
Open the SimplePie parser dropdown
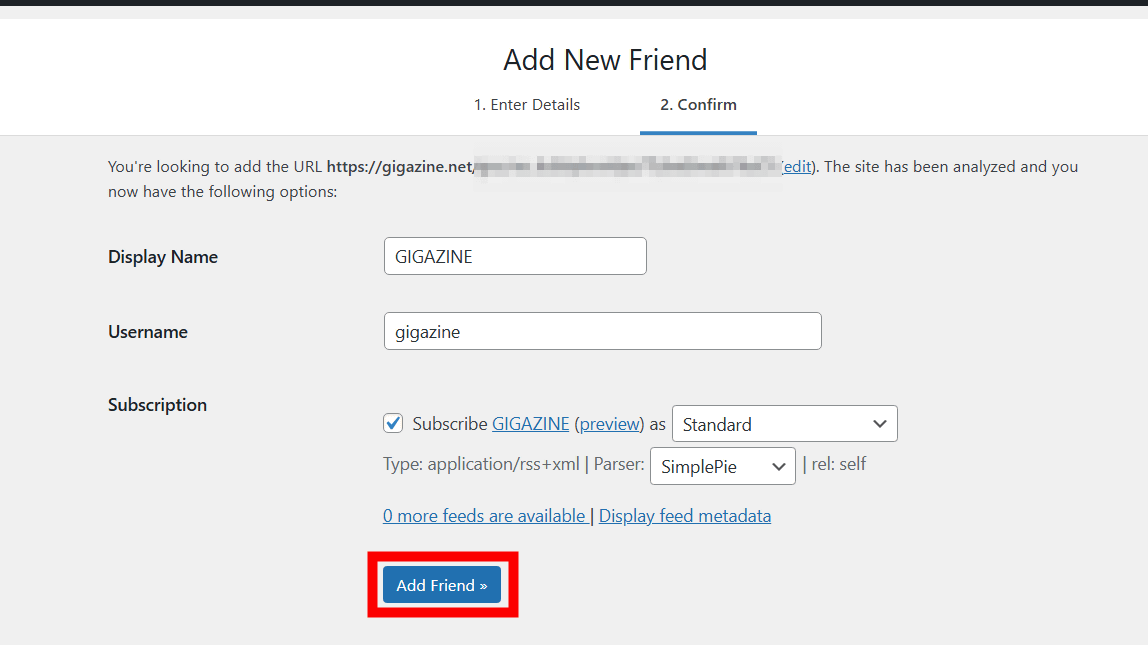point(722,466)
